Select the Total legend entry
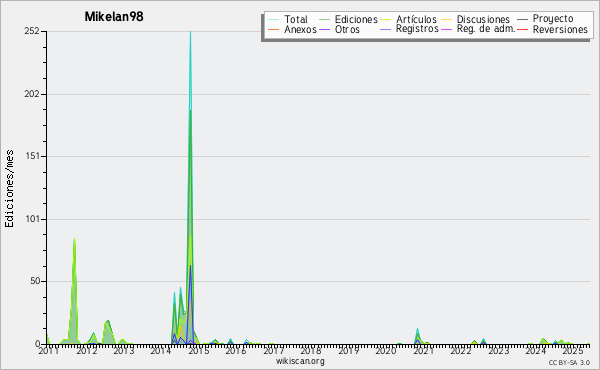Screen dimensions: 600x370 click(x=296, y=19)
